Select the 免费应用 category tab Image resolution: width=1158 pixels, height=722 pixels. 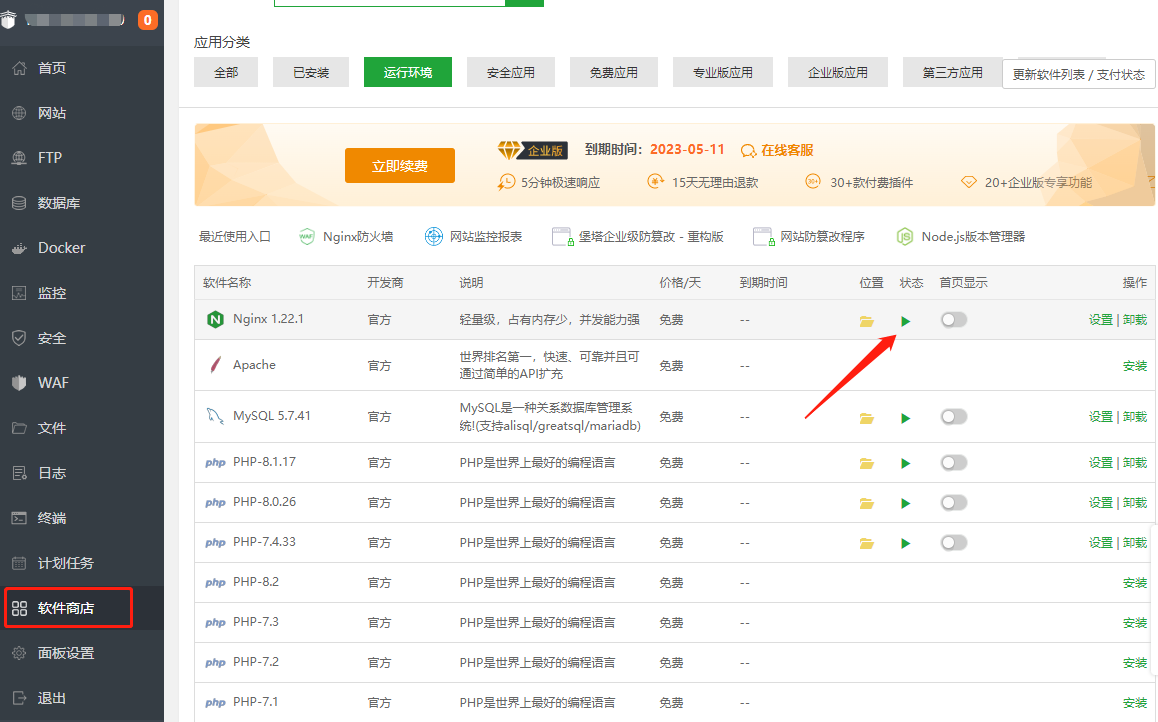click(614, 72)
